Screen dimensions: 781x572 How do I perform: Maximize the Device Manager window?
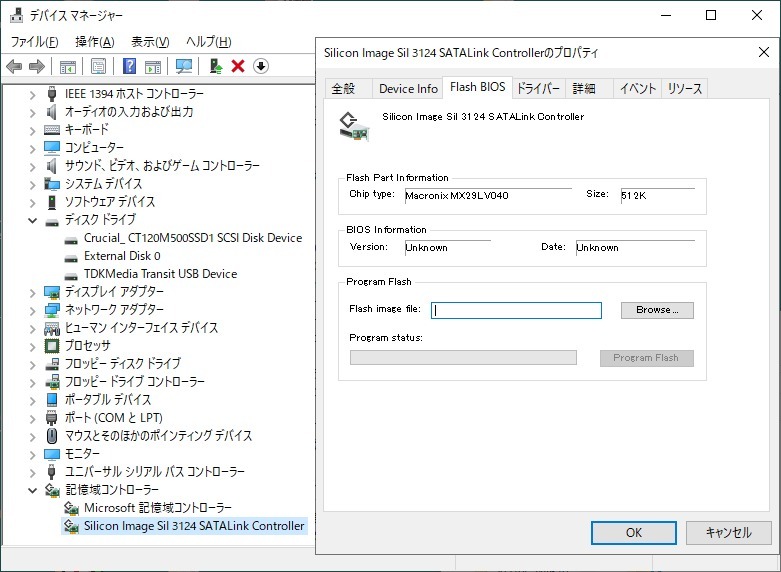(711, 15)
